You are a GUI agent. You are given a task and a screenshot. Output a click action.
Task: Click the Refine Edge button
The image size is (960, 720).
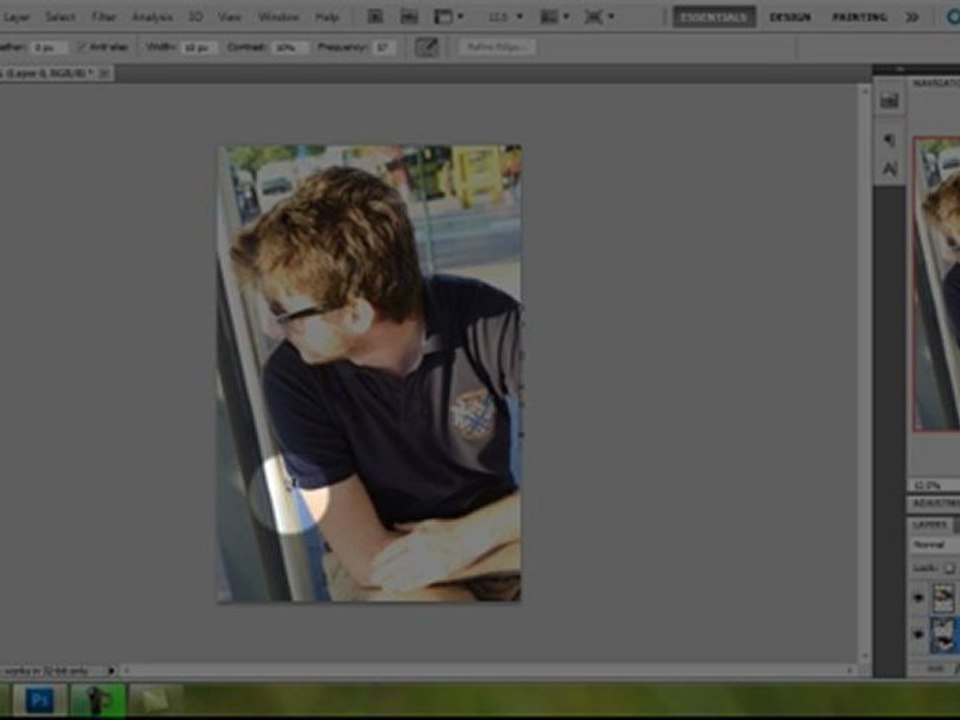click(x=497, y=47)
